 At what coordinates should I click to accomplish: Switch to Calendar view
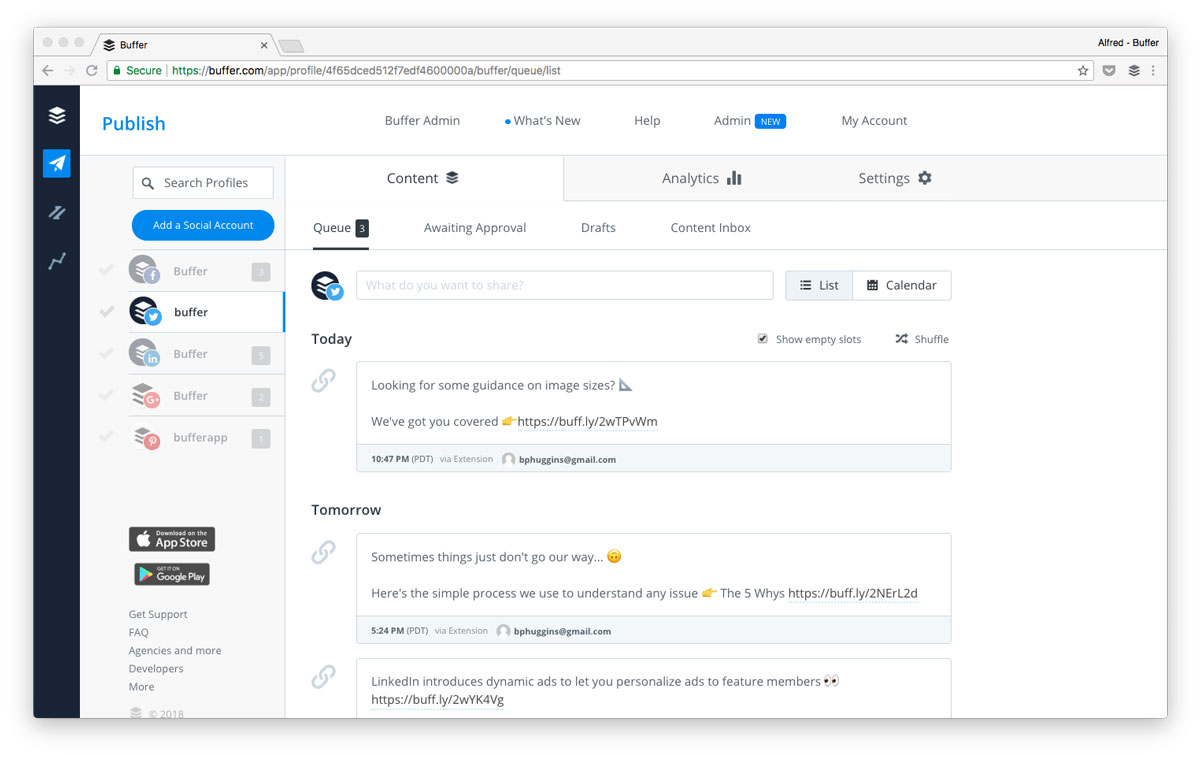tap(902, 285)
